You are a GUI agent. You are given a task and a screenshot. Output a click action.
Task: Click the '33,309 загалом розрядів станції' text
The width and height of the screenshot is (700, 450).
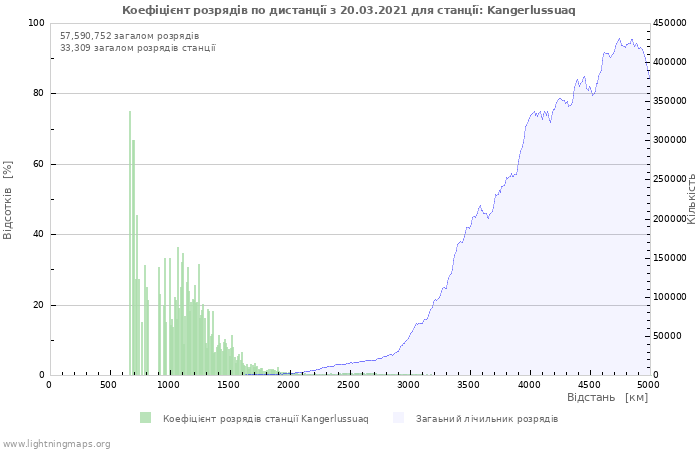click(138, 47)
